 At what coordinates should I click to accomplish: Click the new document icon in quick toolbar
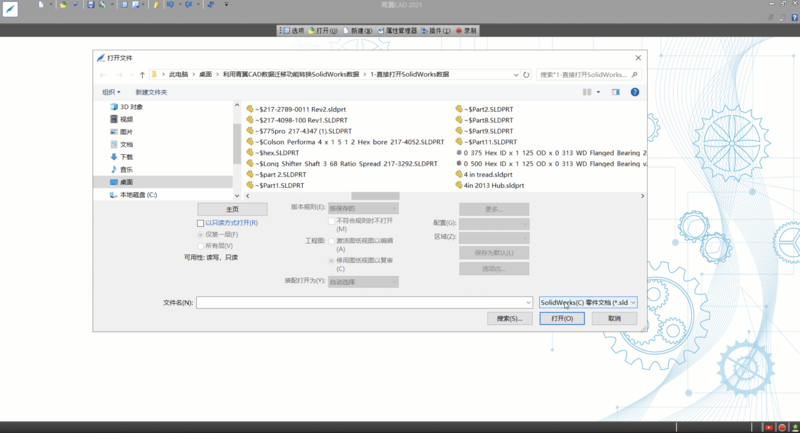(41, 5)
